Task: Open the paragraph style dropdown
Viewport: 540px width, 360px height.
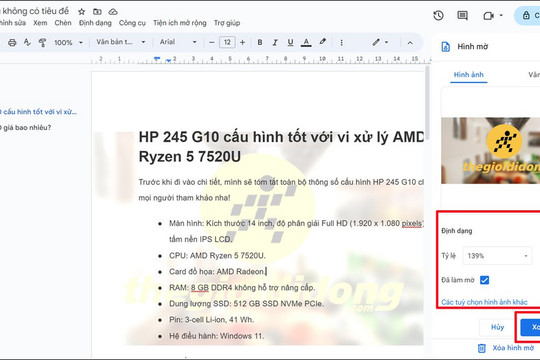Action: pyautogui.click(x=121, y=42)
